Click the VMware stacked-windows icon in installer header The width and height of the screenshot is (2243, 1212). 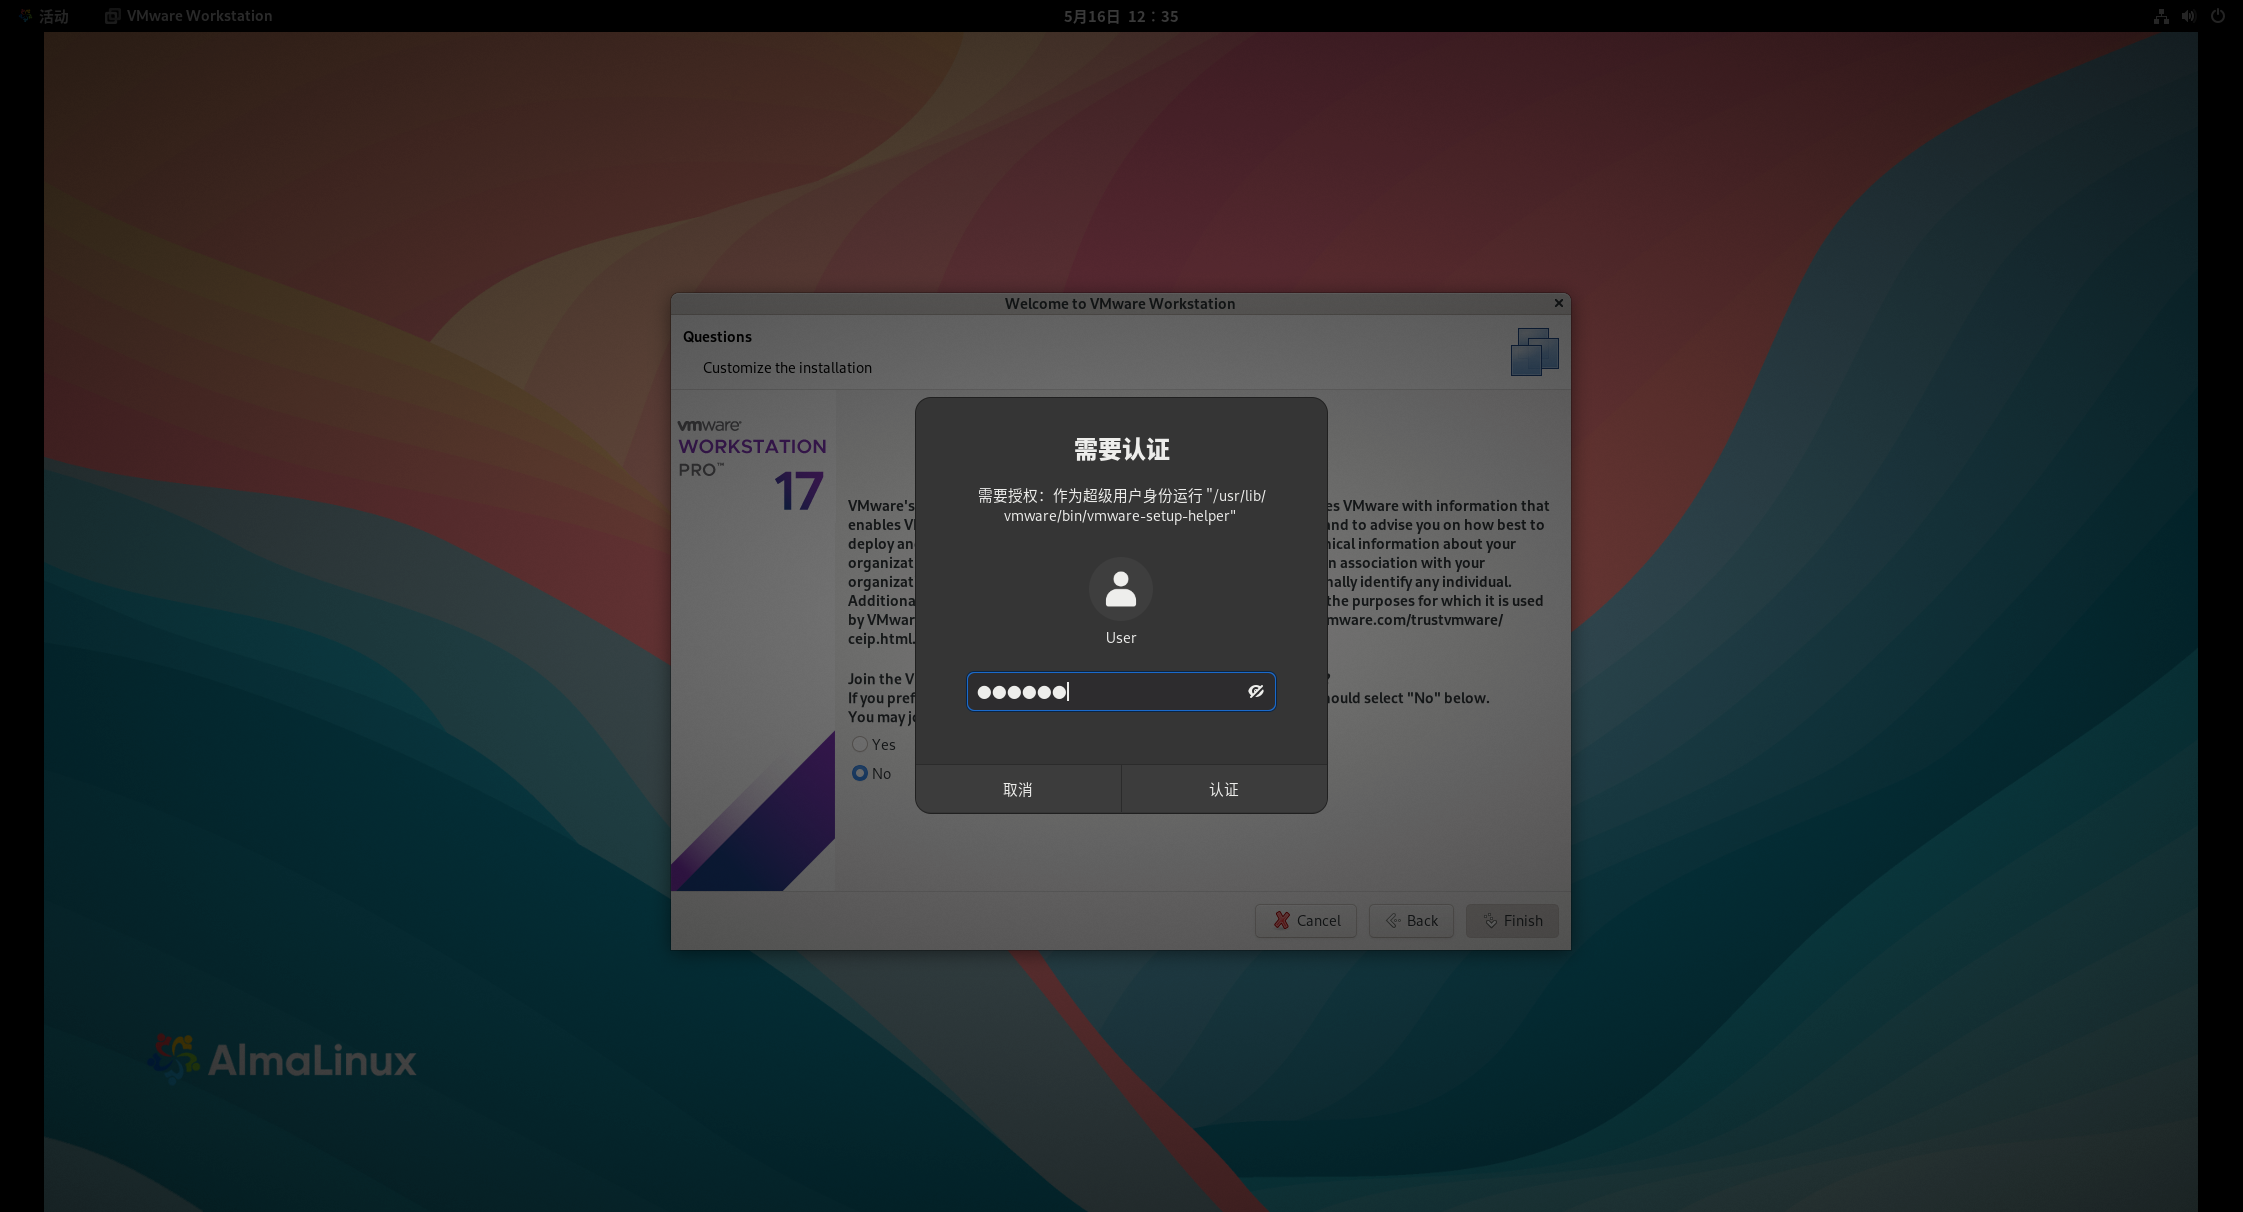point(1535,352)
